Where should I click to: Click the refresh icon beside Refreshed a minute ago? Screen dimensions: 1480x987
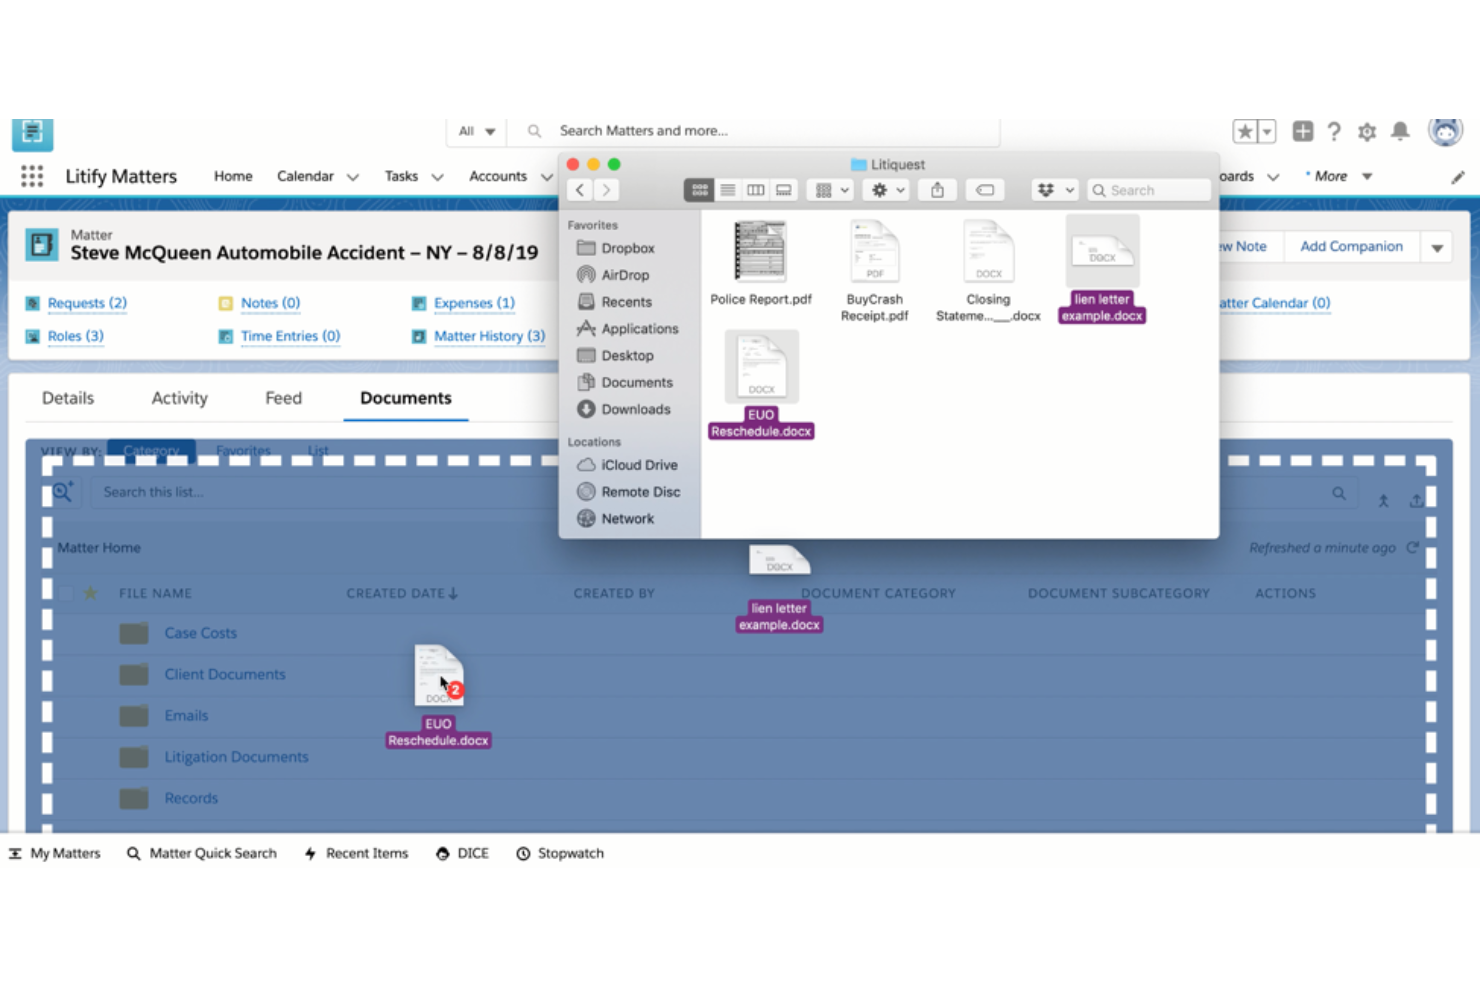click(1412, 548)
